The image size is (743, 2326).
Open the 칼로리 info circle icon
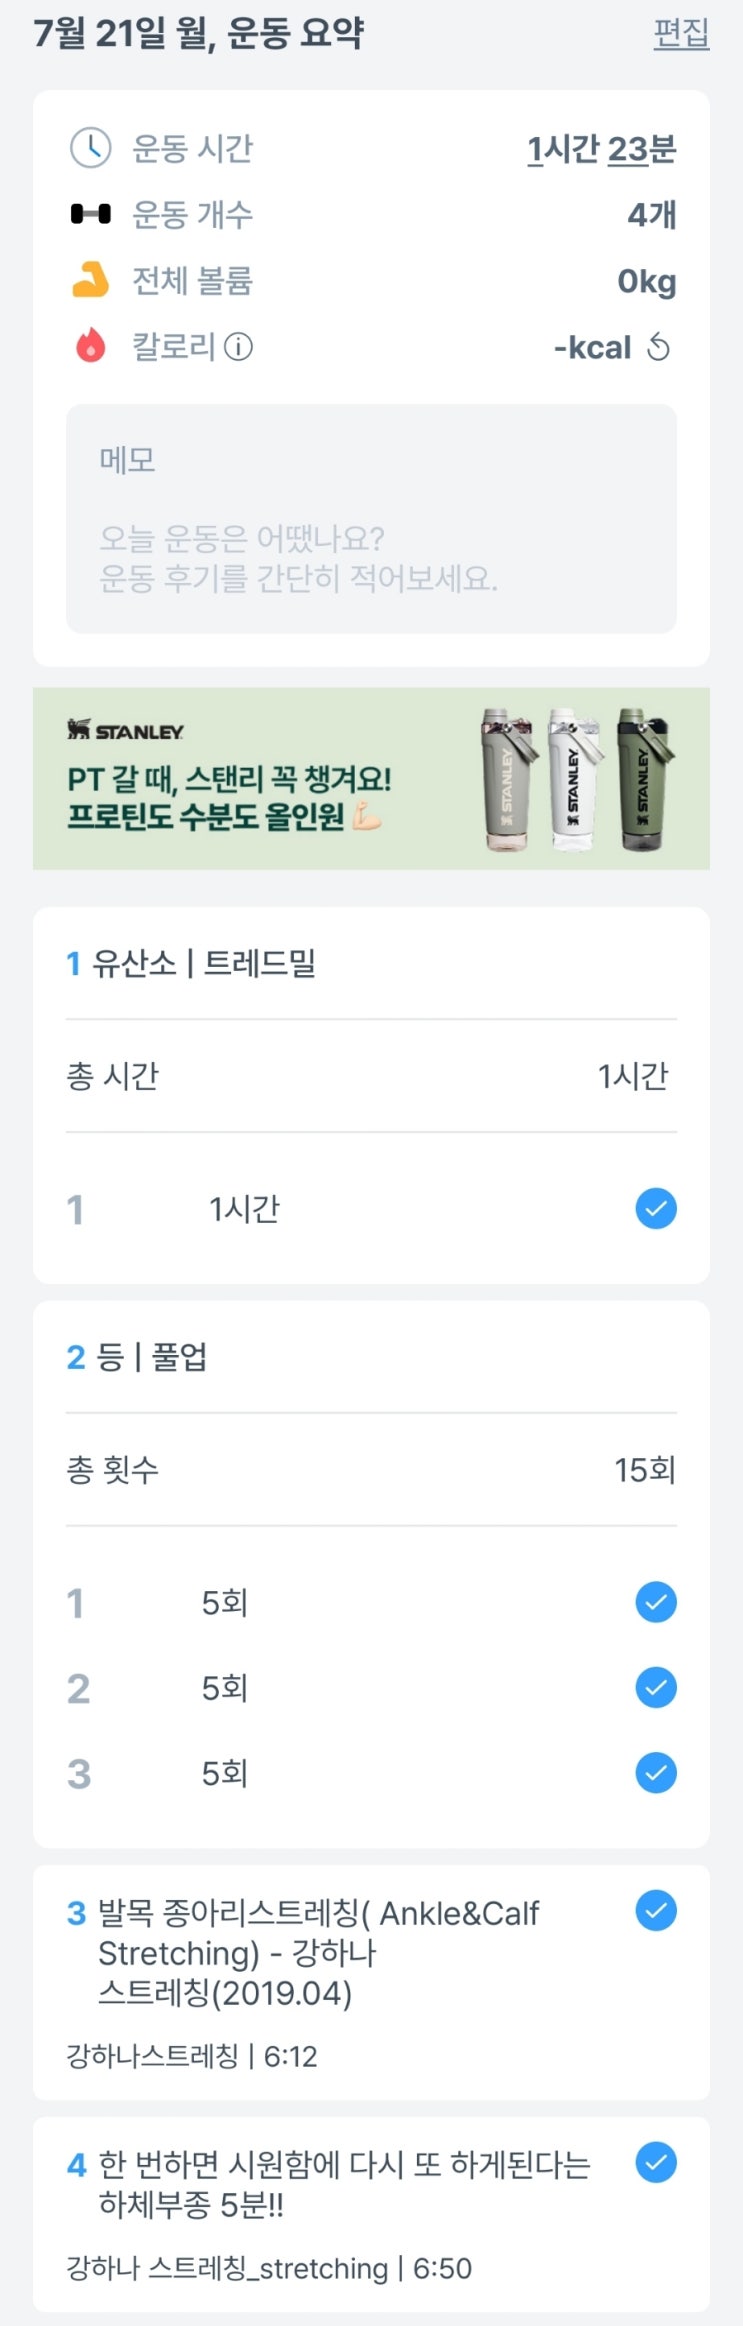point(238,347)
